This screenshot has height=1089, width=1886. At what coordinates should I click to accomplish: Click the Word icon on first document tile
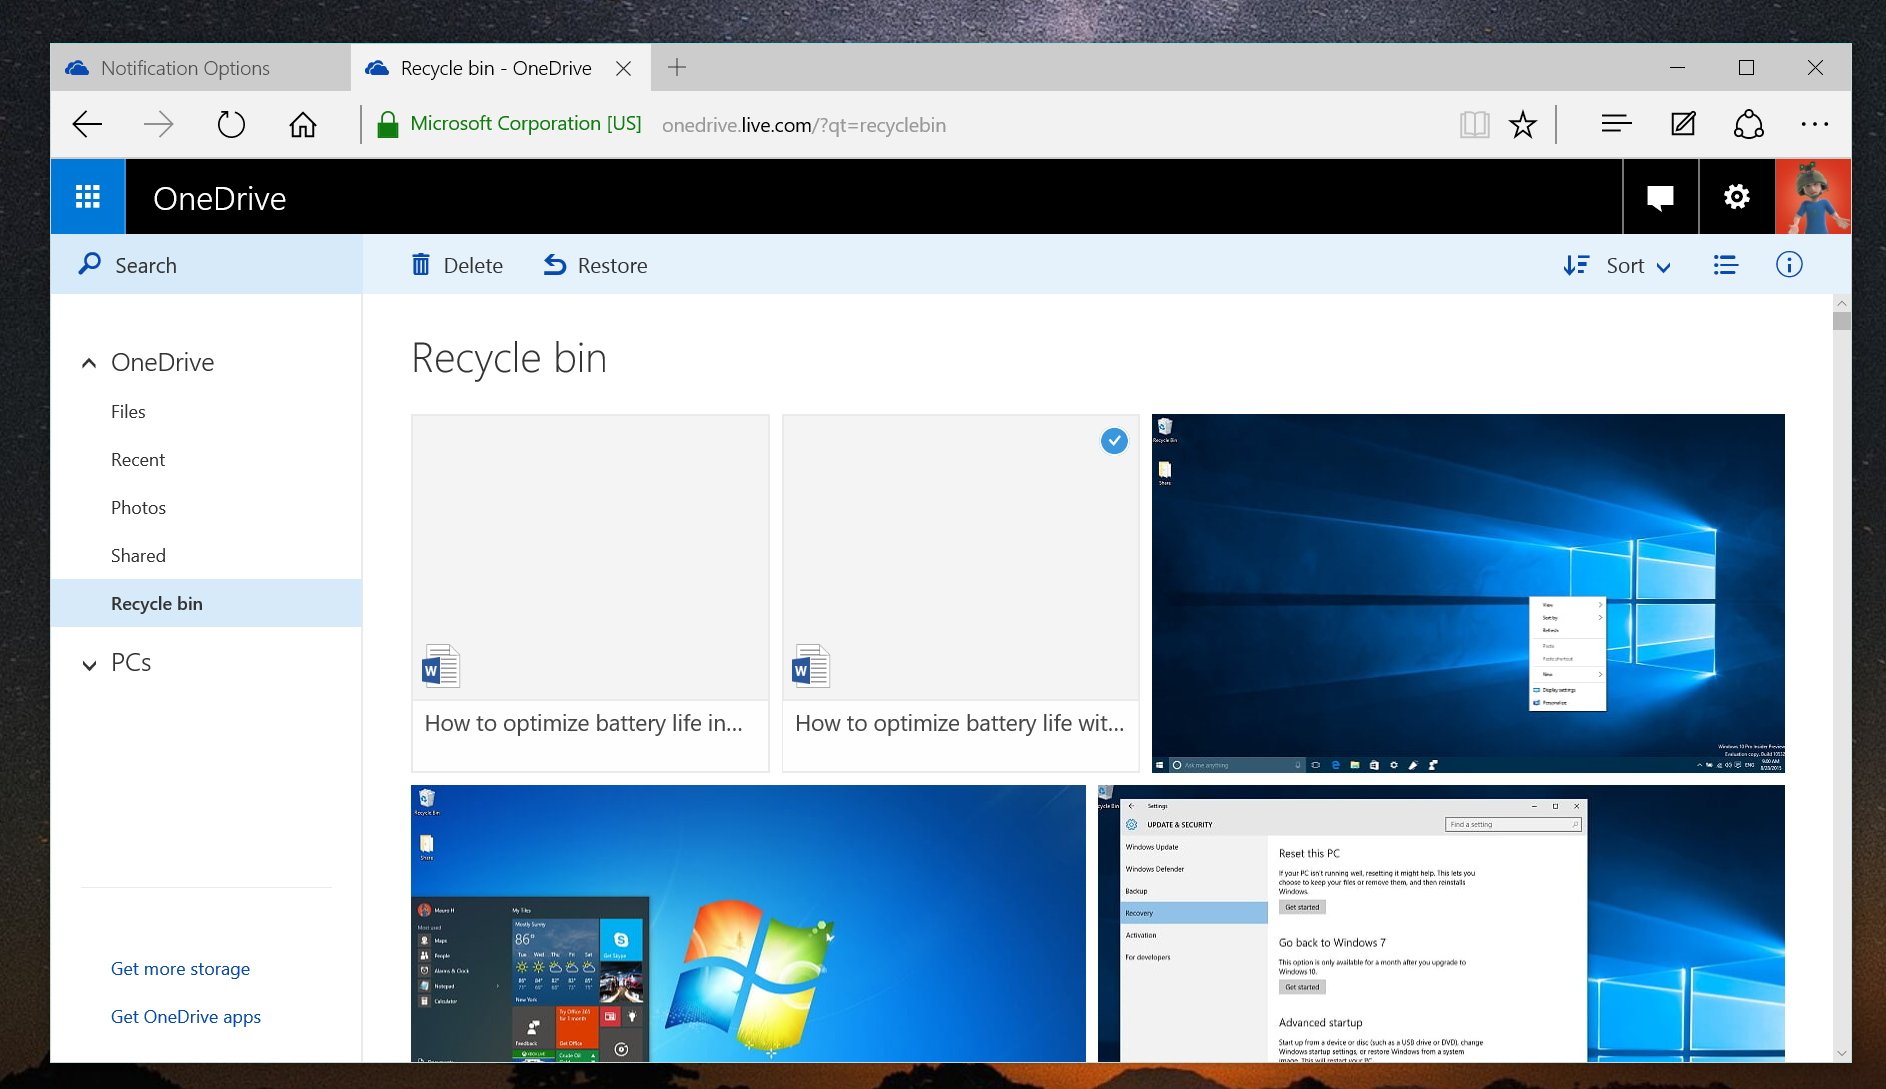441,666
